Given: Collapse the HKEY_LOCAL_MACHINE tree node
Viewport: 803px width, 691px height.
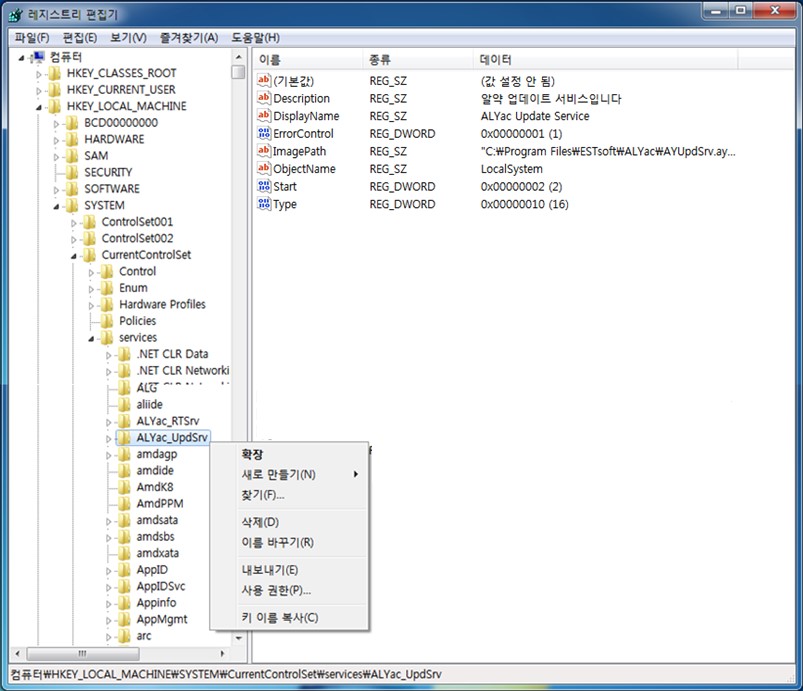Looking at the screenshot, I should click(39, 106).
